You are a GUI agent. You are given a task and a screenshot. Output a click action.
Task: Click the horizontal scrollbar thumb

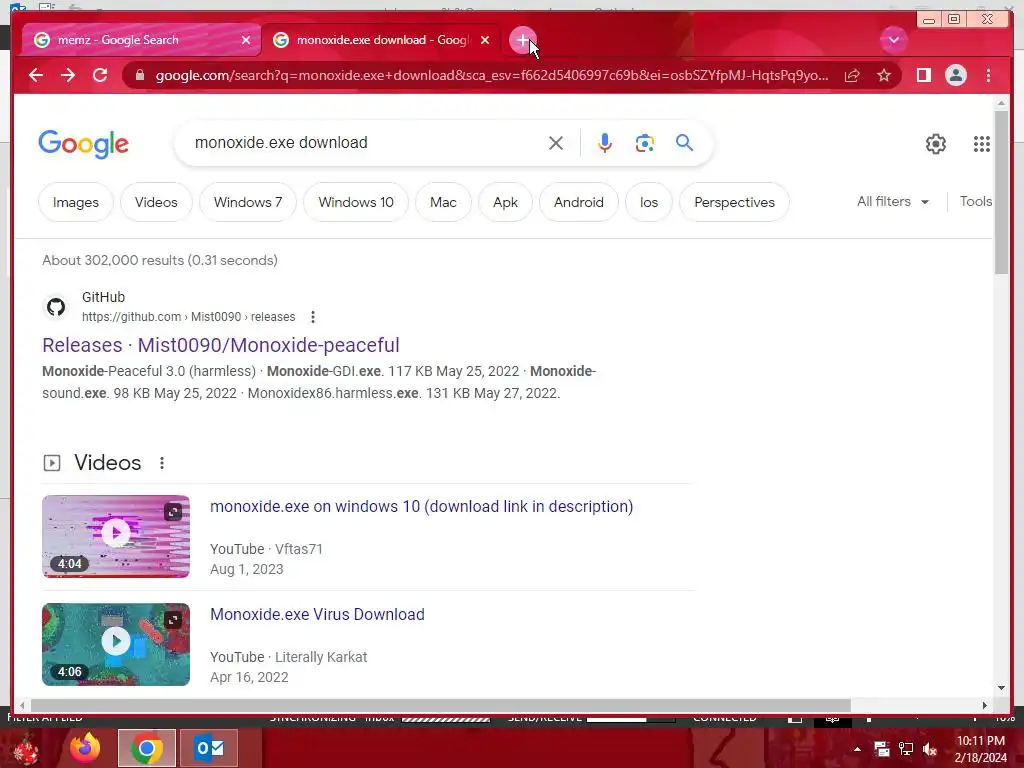(441, 705)
